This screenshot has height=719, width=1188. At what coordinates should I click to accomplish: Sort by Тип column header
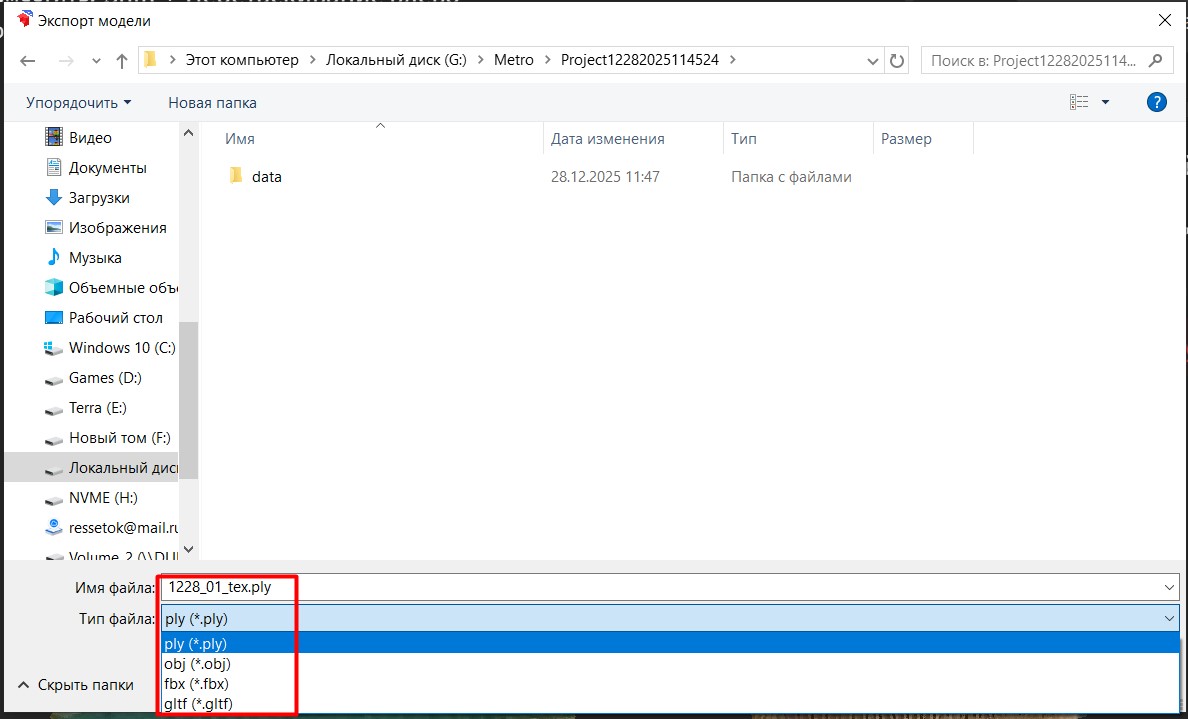point(744,139)
